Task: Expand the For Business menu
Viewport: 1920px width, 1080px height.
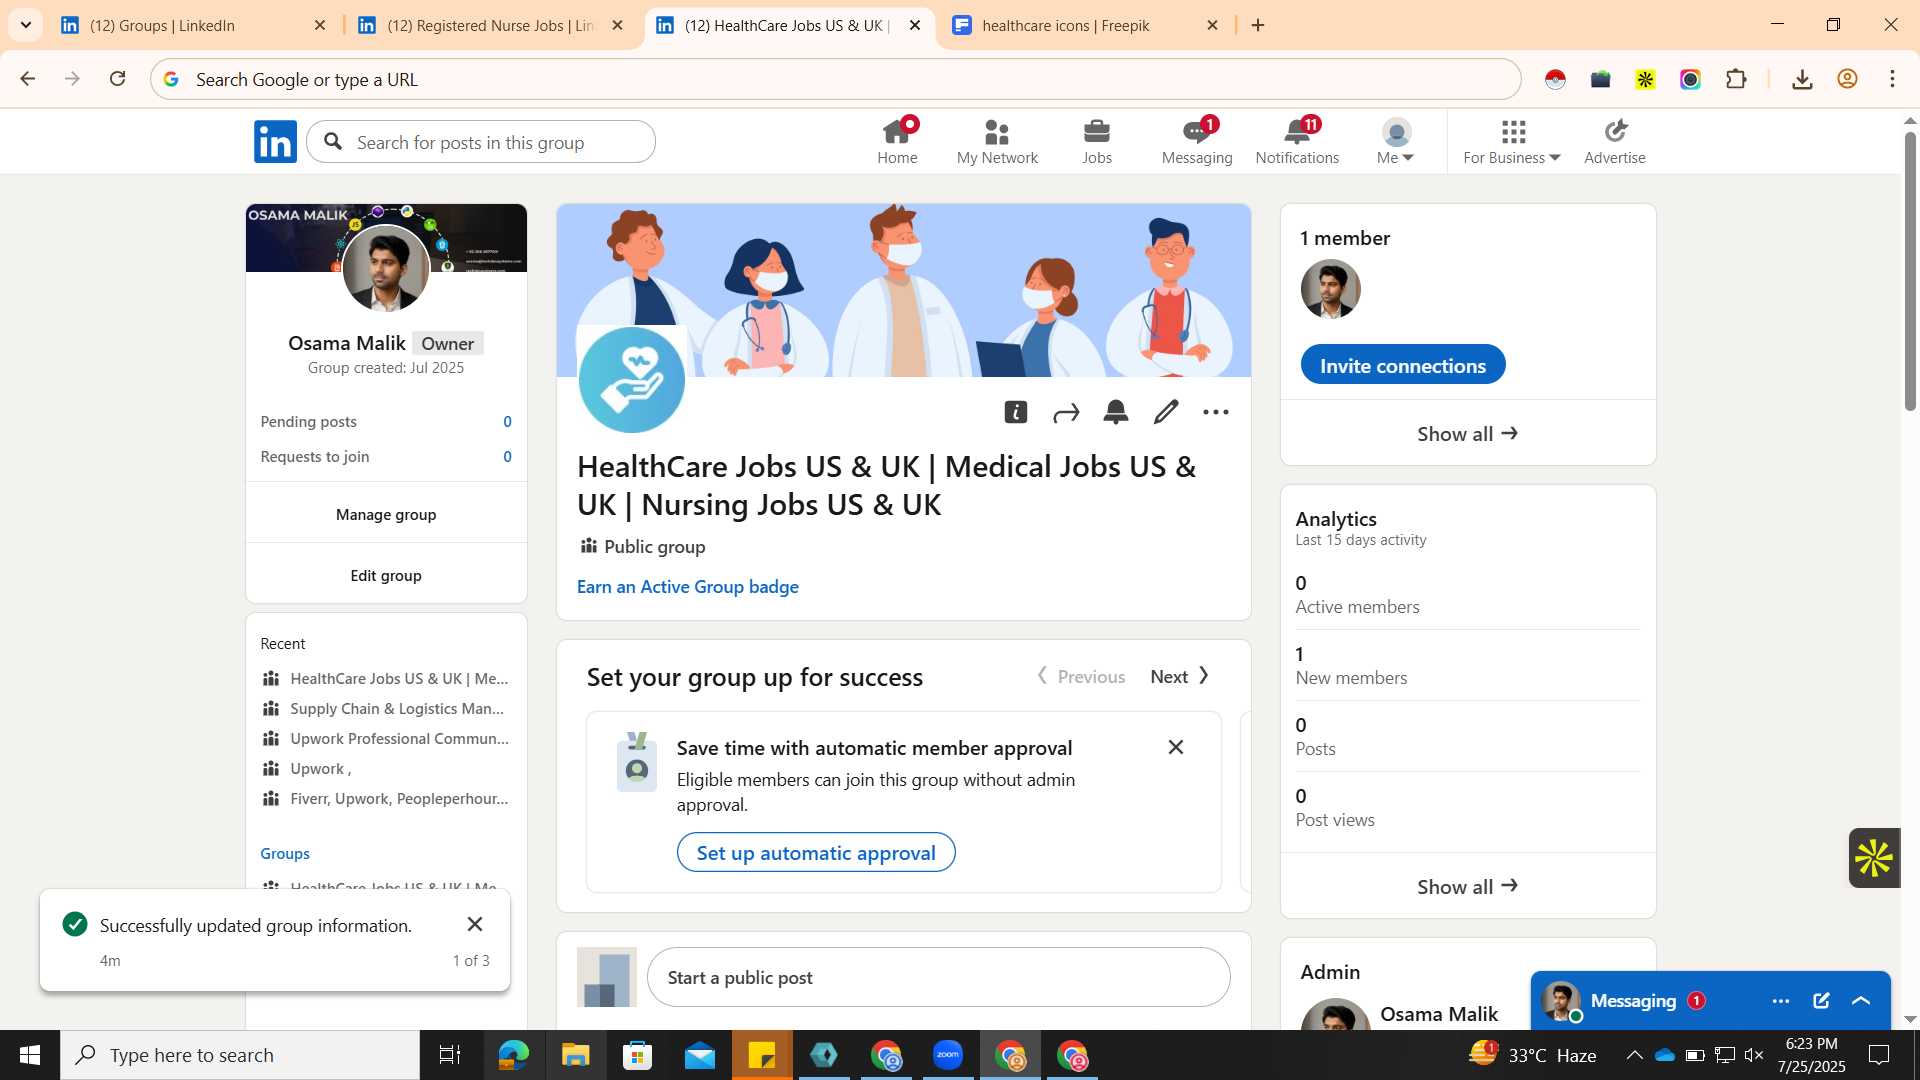Action: [x=1512, y=142]
